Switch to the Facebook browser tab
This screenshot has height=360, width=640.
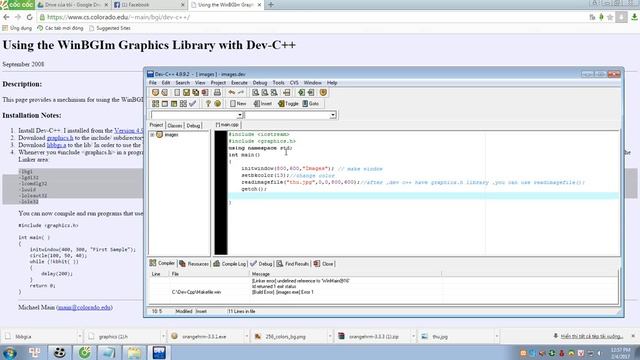tap(149, 5)
